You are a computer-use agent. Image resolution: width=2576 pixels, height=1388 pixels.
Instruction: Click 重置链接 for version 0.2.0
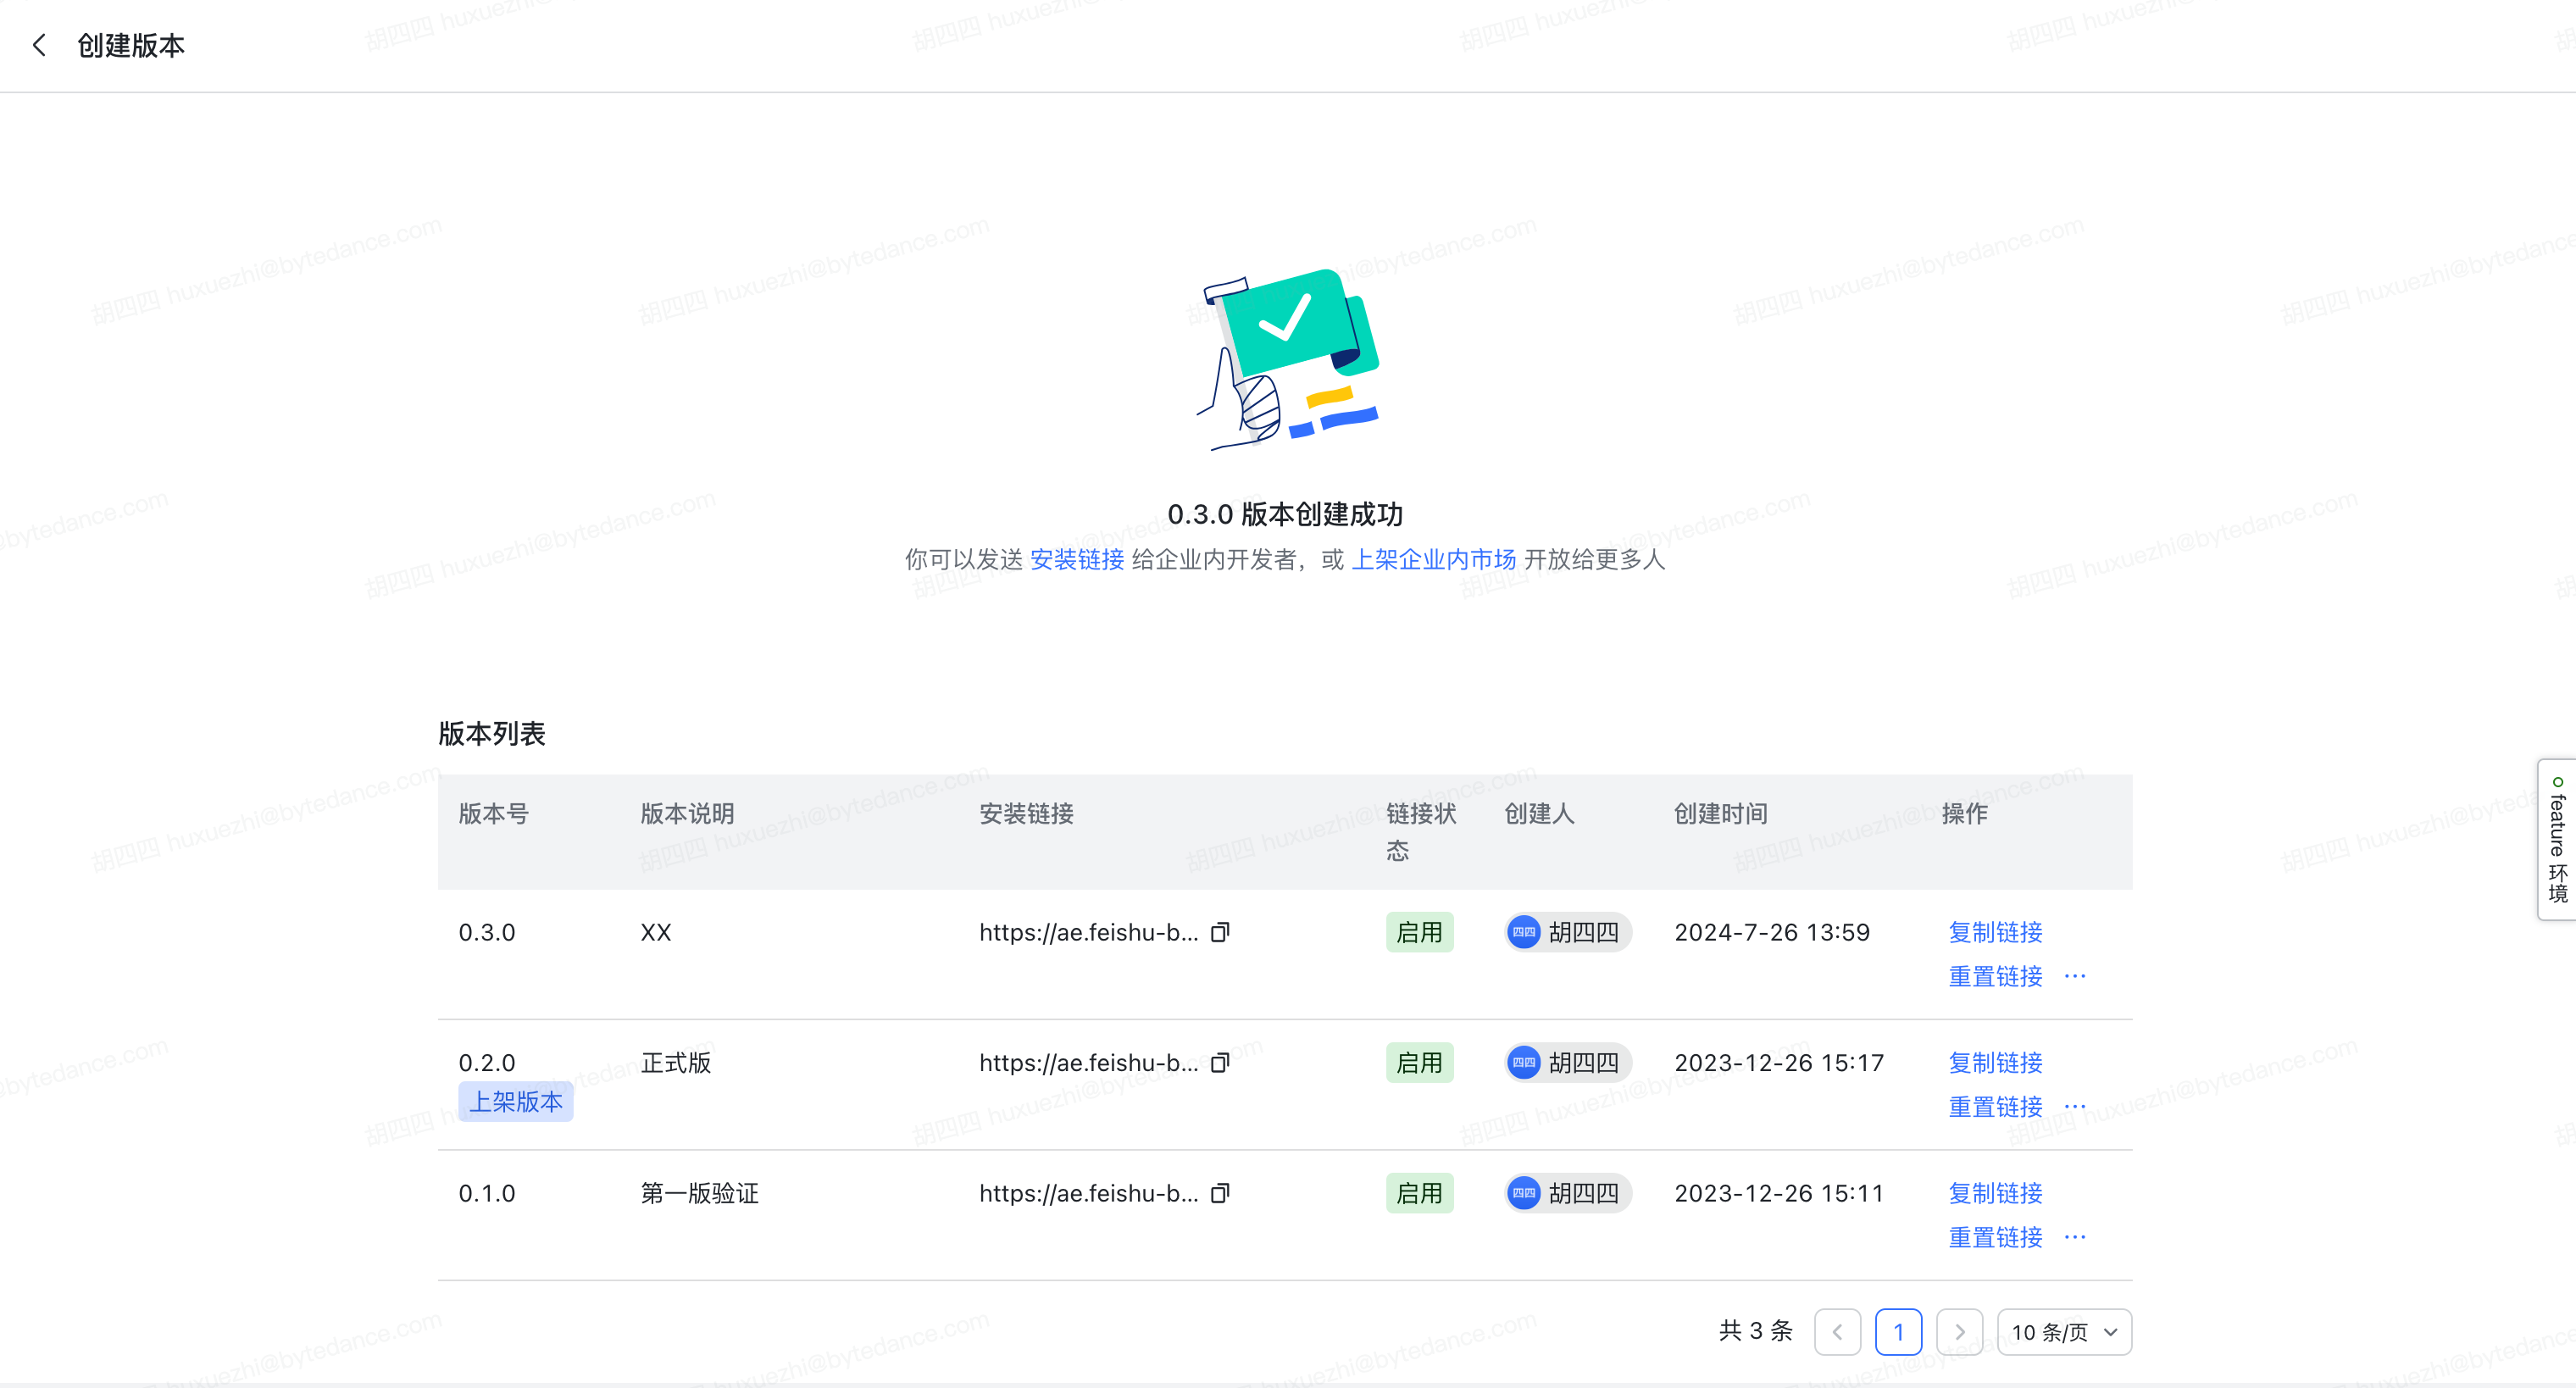click(x=1995, y=1107)
